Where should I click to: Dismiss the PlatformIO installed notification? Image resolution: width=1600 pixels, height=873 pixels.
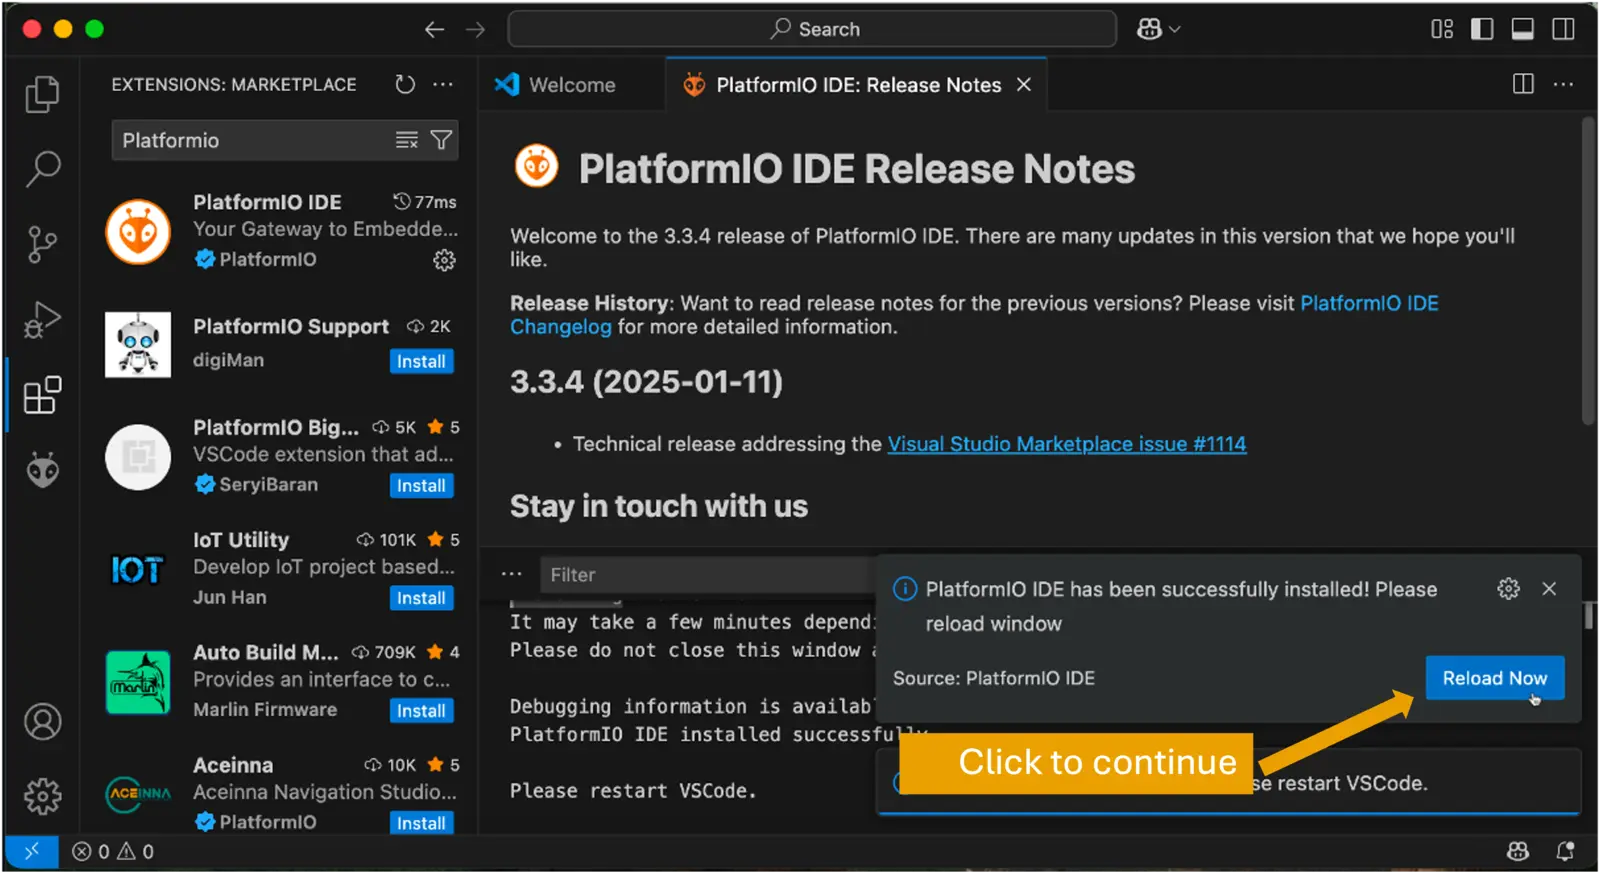click(1549, 589)
